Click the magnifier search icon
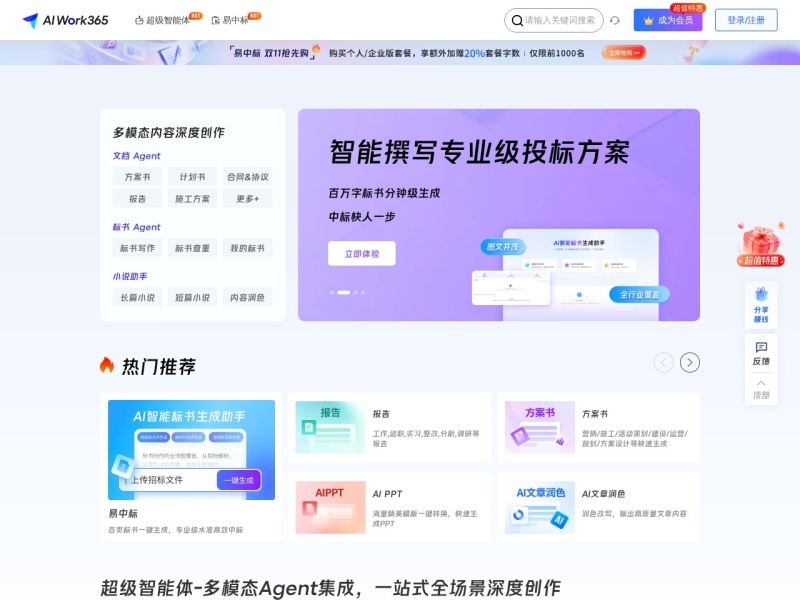 tap(517, 20)
